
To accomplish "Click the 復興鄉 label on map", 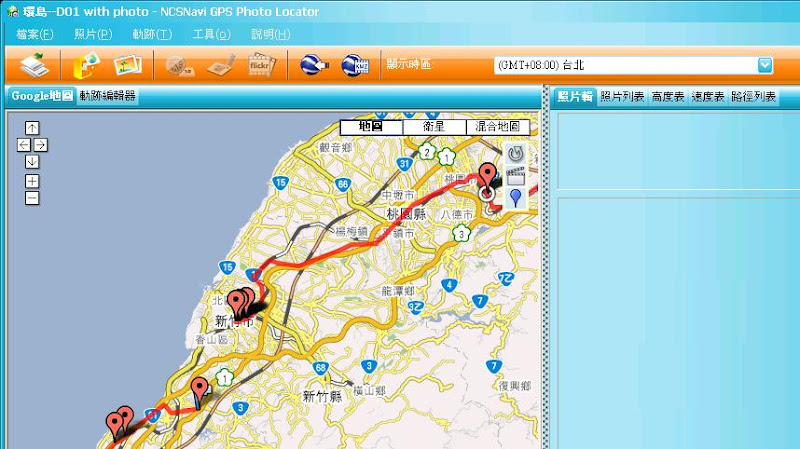I will tap(515, 386).
